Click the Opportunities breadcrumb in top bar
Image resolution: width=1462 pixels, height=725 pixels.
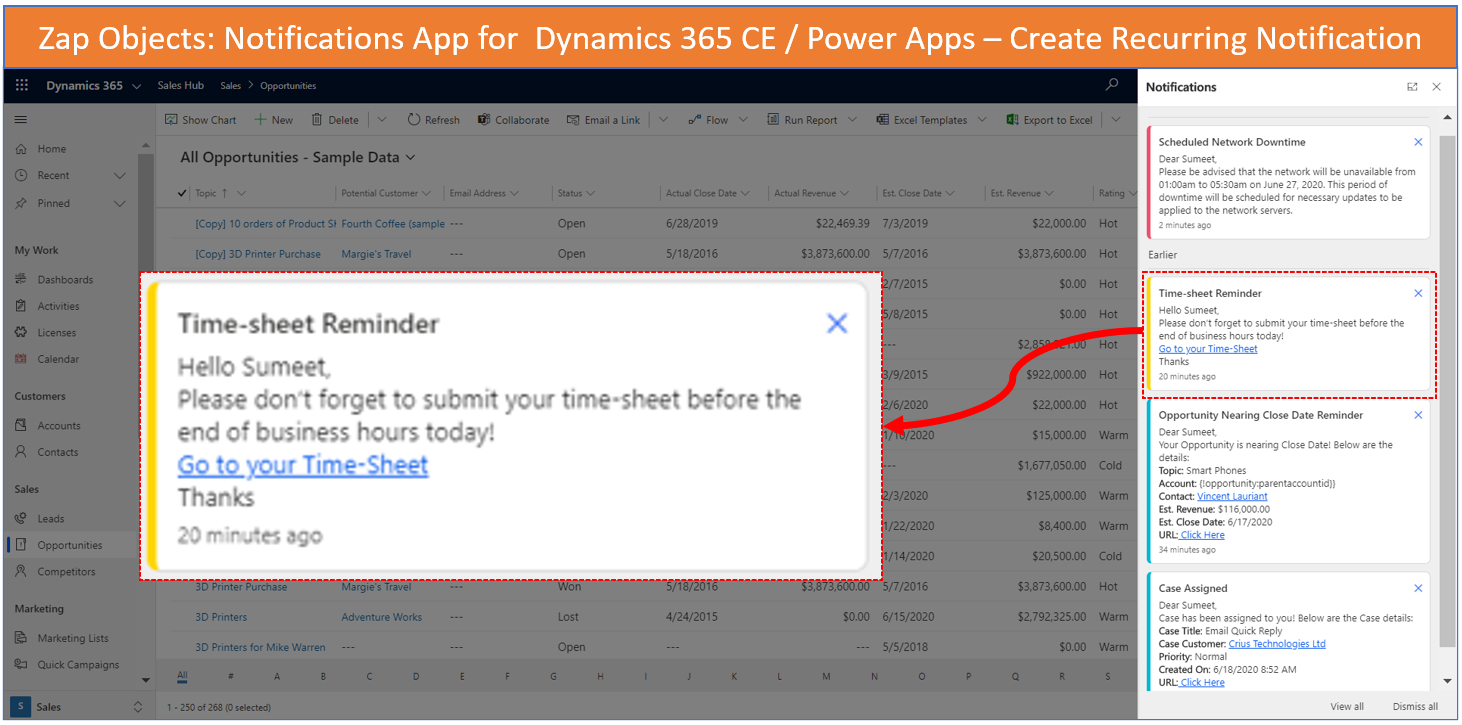point(288,86)
